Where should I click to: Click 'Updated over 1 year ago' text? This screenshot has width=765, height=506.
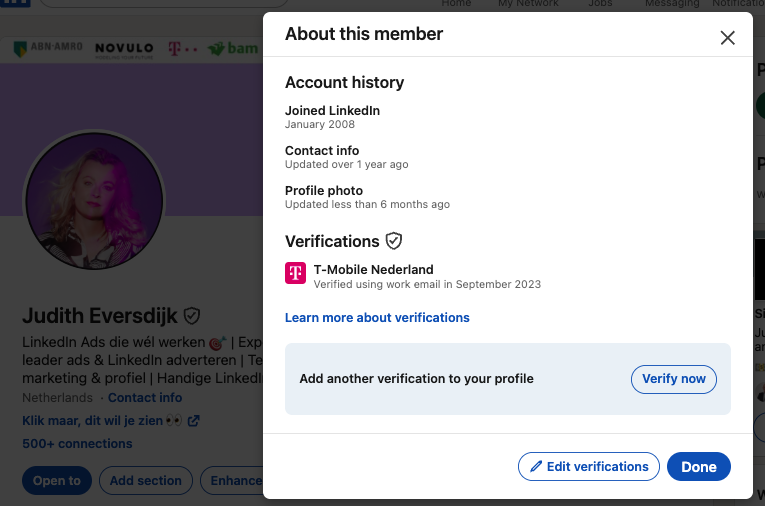[x=346, y=164]
